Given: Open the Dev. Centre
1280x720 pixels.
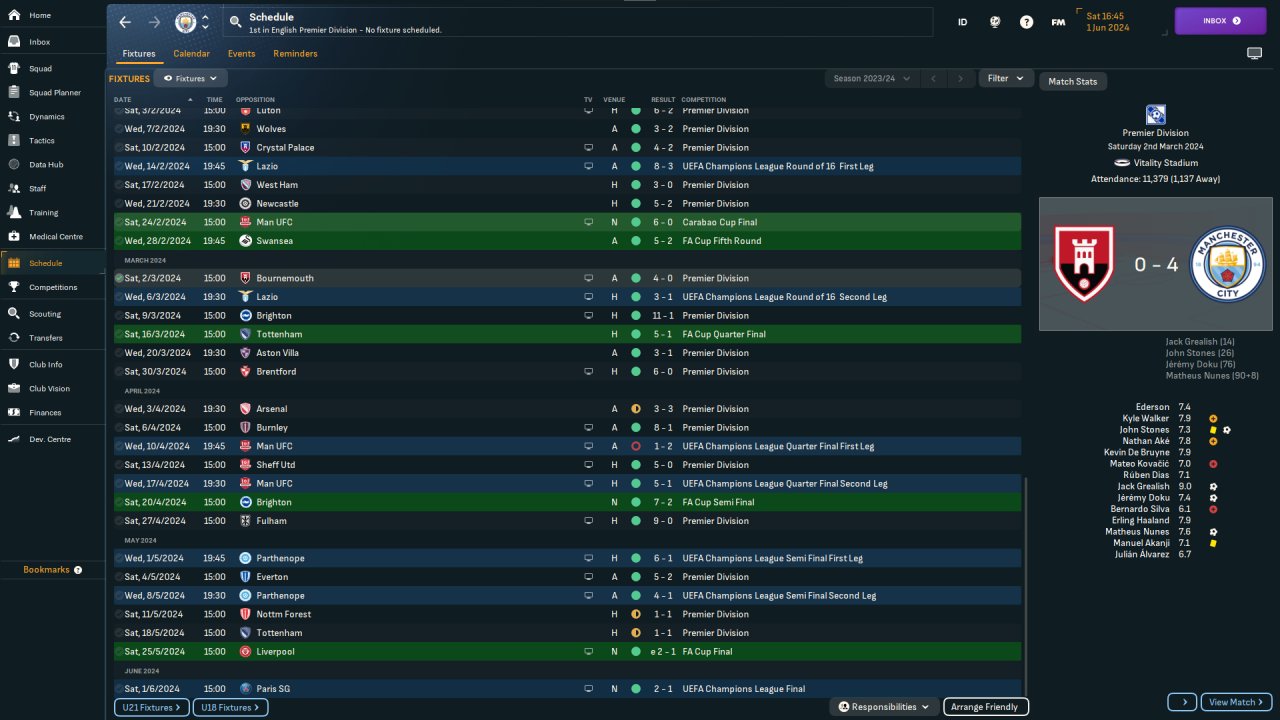Looking at the screenshot, I should click(49, 439).
